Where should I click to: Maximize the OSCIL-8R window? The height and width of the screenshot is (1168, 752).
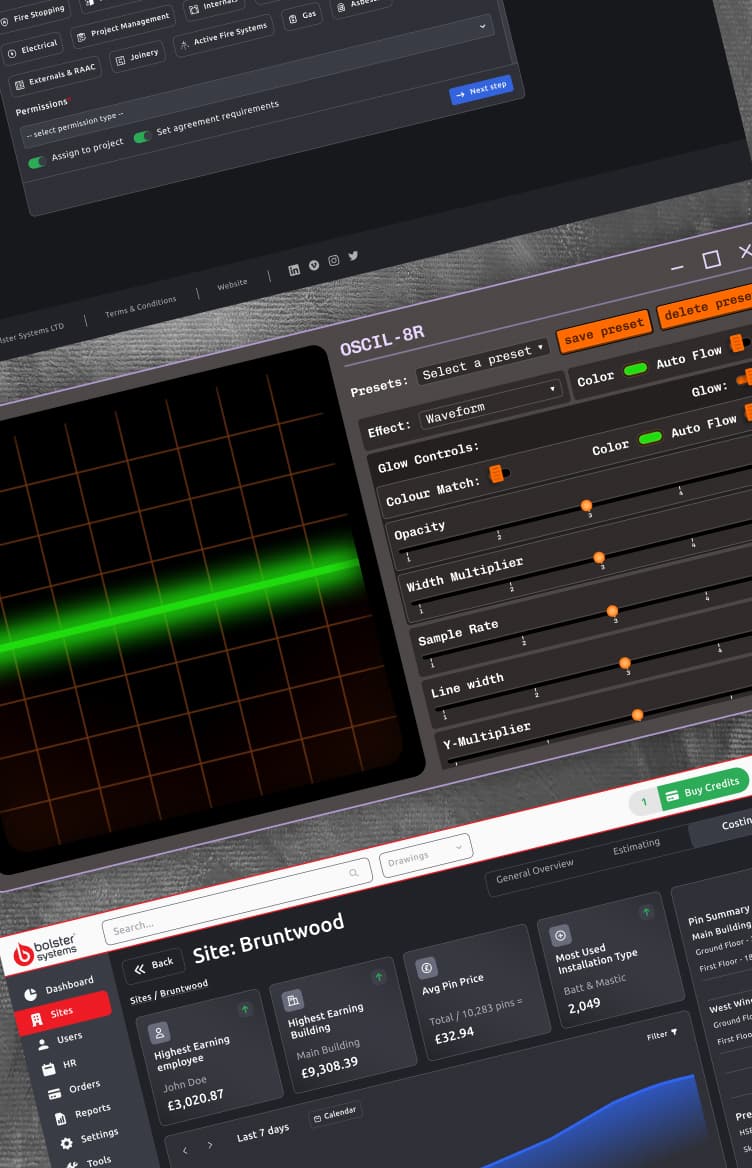click(x=712, y=258)
